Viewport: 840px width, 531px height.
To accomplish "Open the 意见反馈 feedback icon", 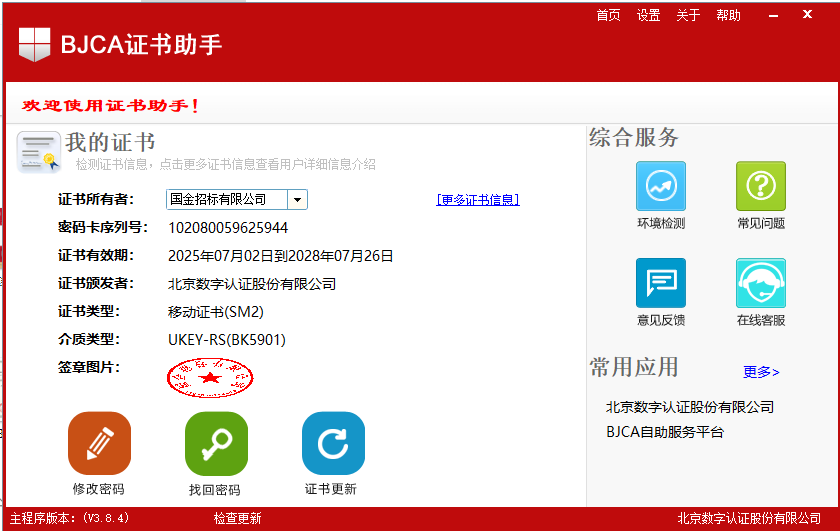I will tap(661, 283).
